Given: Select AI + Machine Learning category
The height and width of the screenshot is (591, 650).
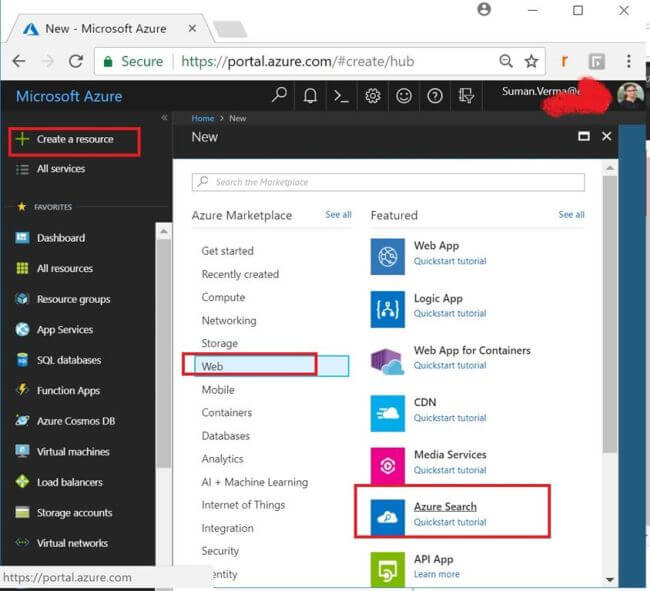Looking at the screenshot, I should tap(255, 482).
